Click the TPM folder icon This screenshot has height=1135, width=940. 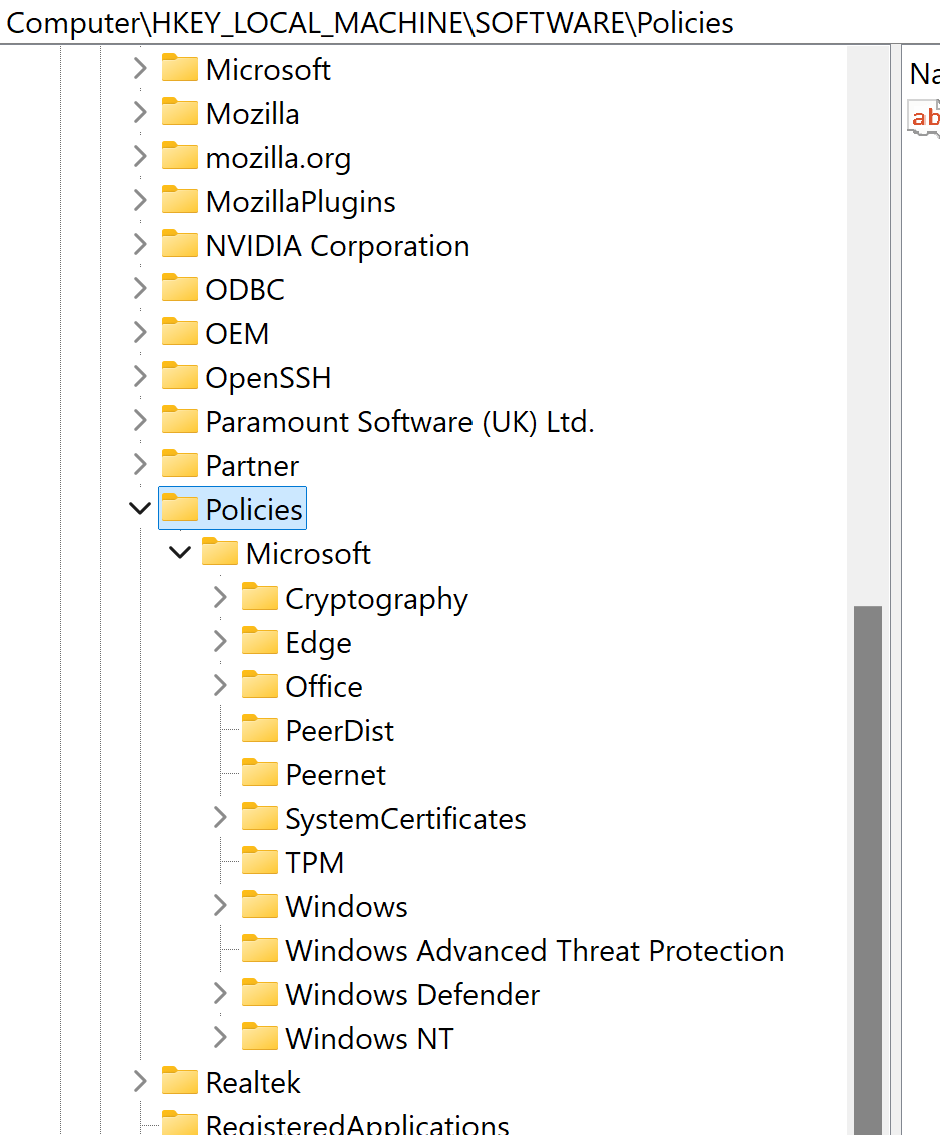pos(260,861)
